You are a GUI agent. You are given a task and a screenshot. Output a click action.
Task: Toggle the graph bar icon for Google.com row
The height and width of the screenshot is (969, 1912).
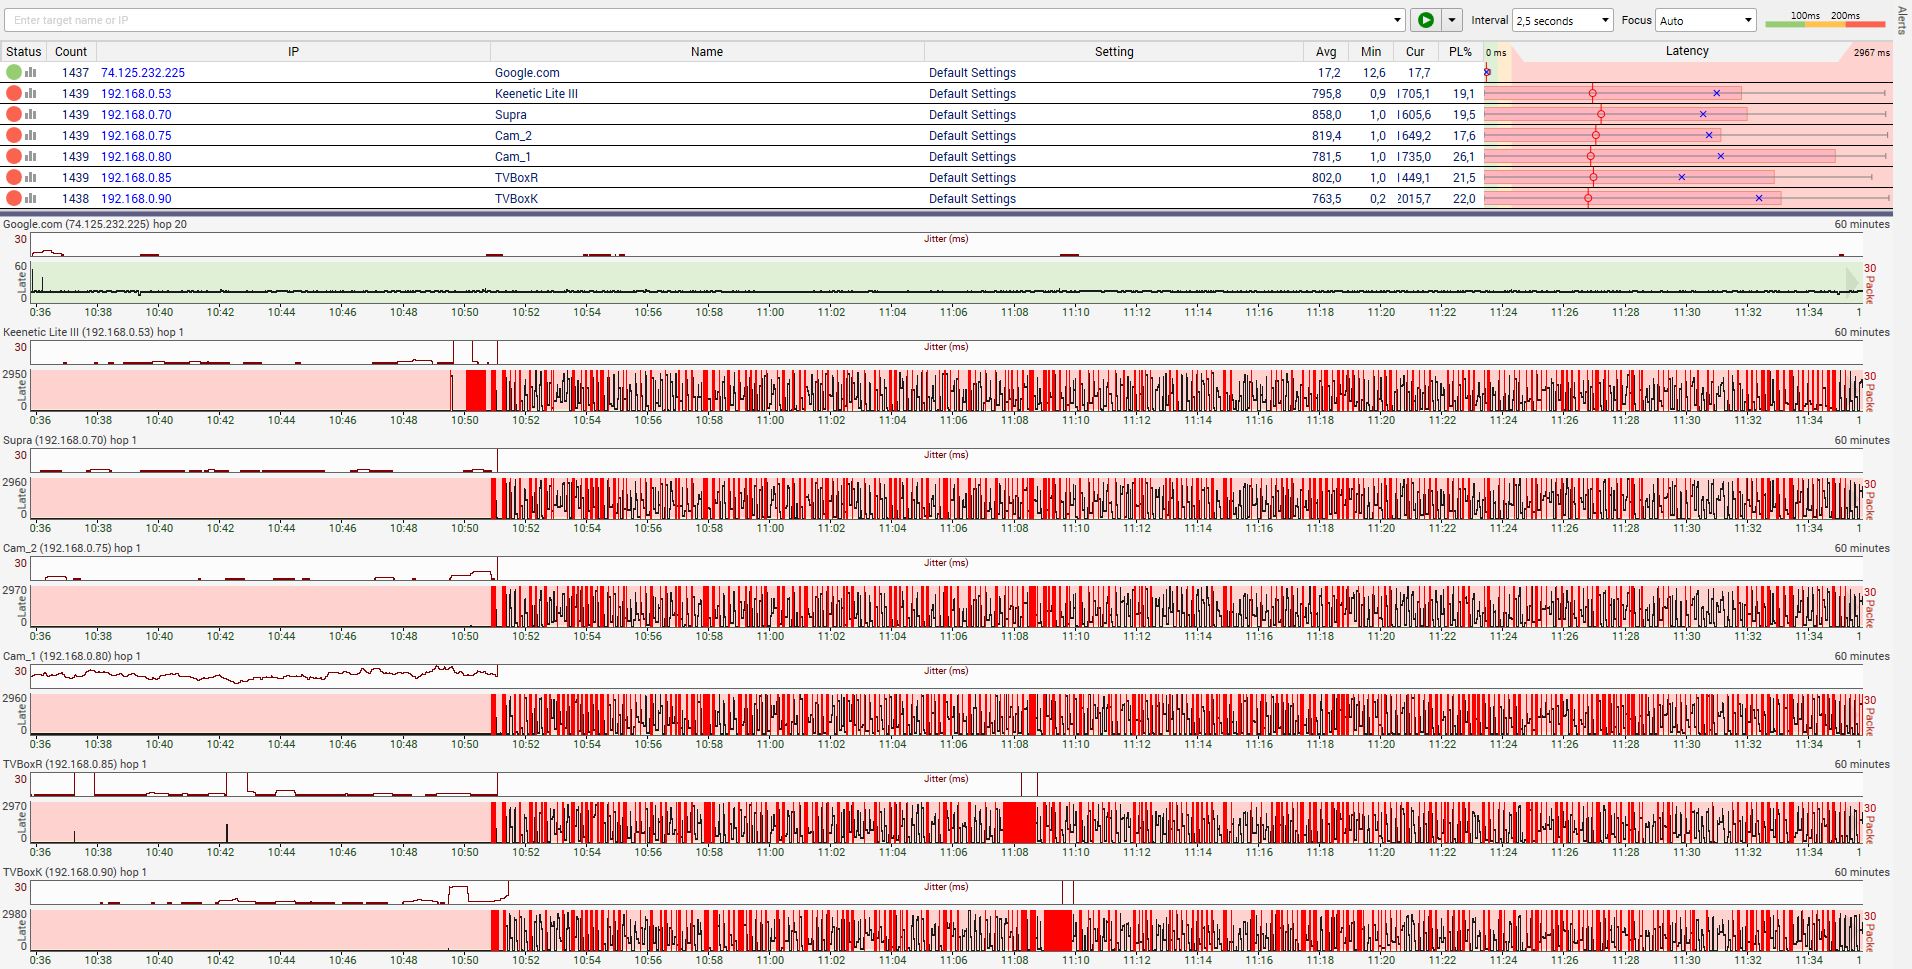31,72
